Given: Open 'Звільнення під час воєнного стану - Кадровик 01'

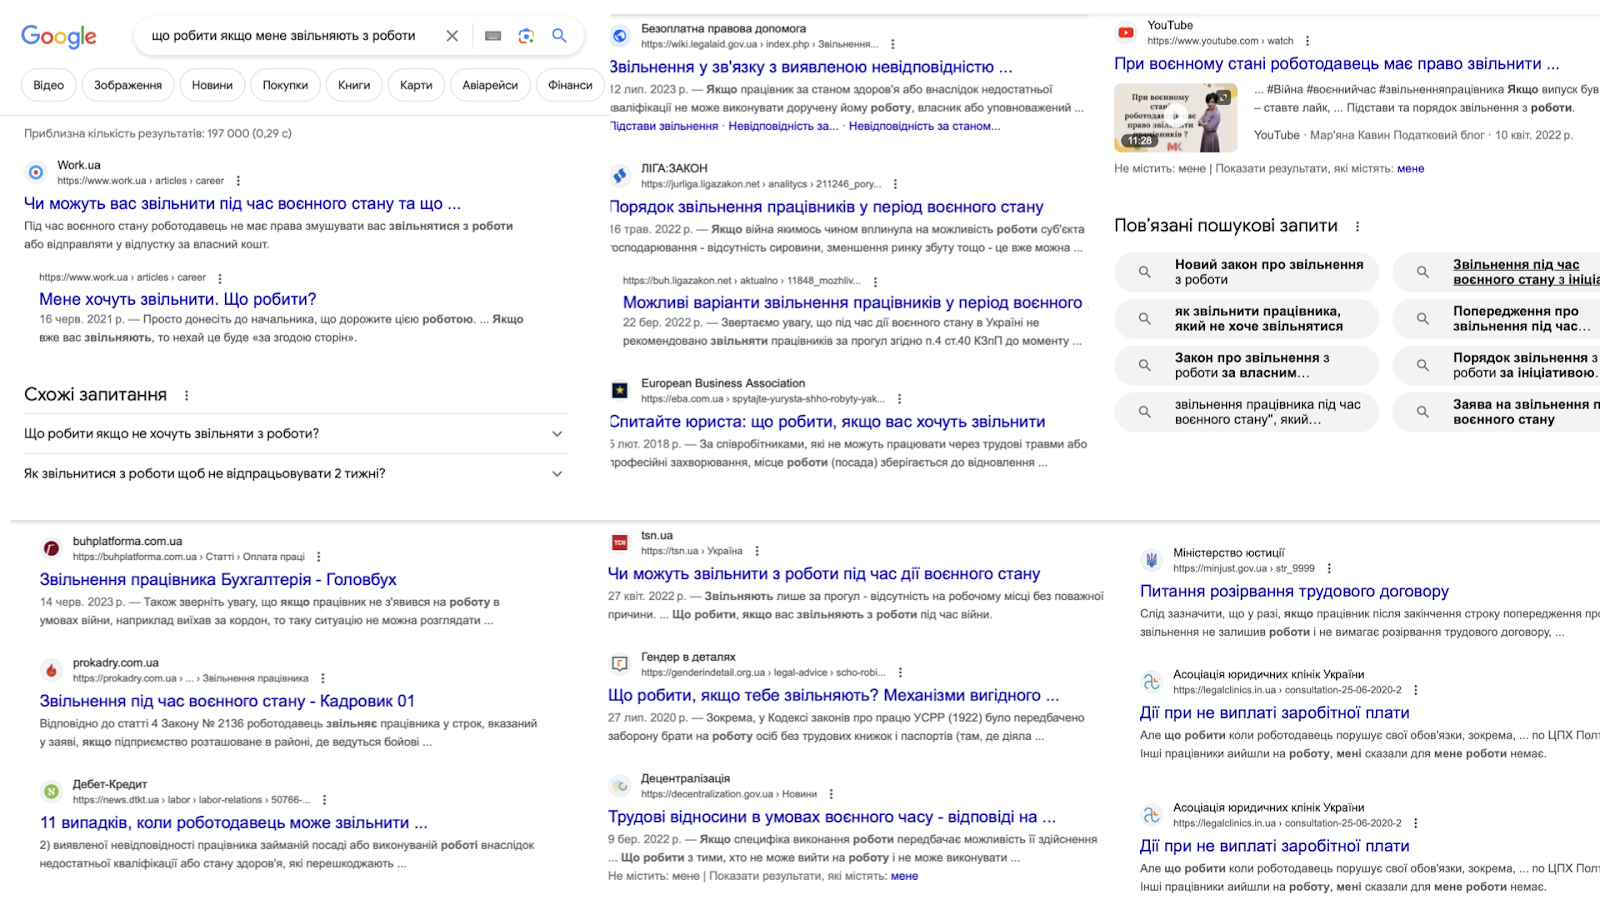Looking at the screenshot, I should (227, 702).
